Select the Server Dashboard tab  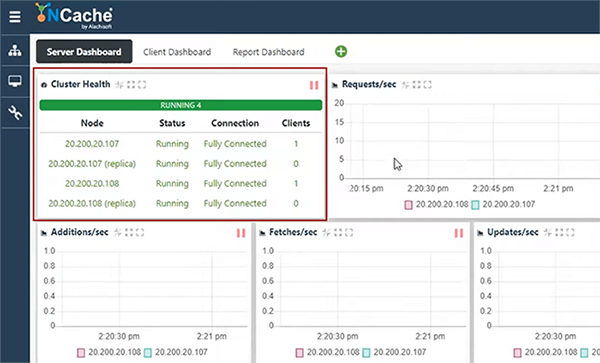click(84, 52)
